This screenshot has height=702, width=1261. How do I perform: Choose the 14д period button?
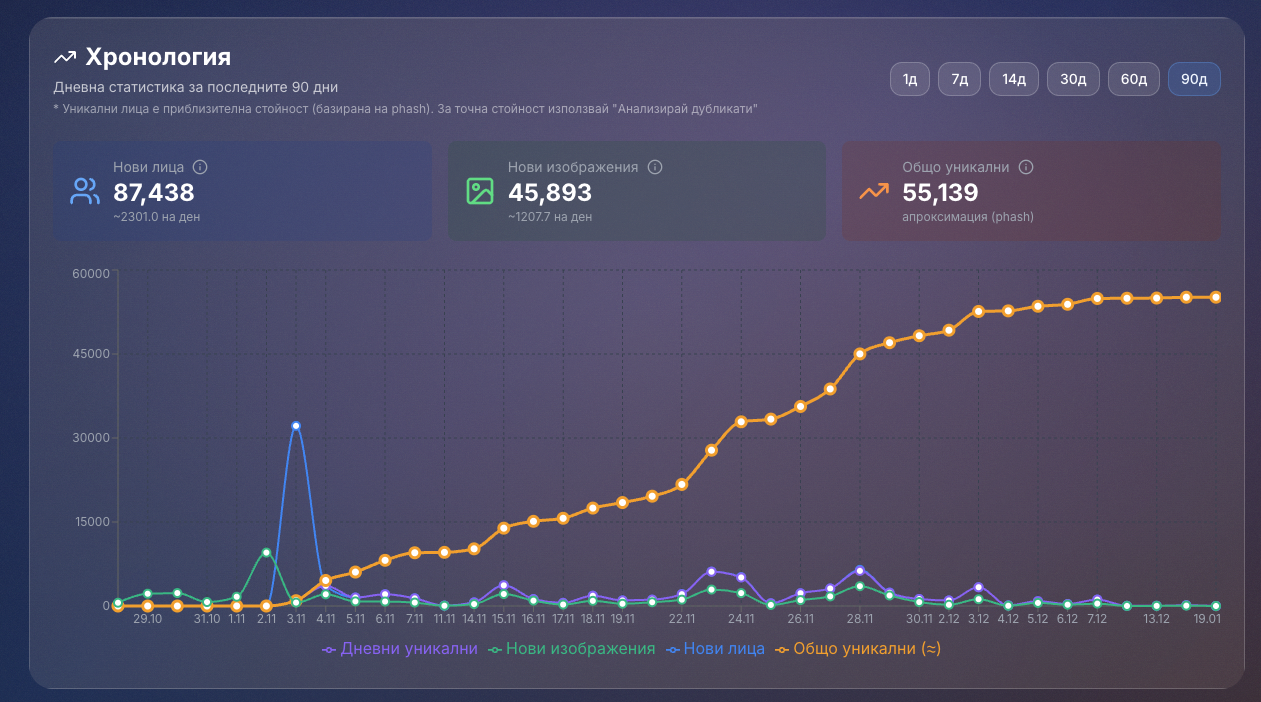tap(1014, 79)
